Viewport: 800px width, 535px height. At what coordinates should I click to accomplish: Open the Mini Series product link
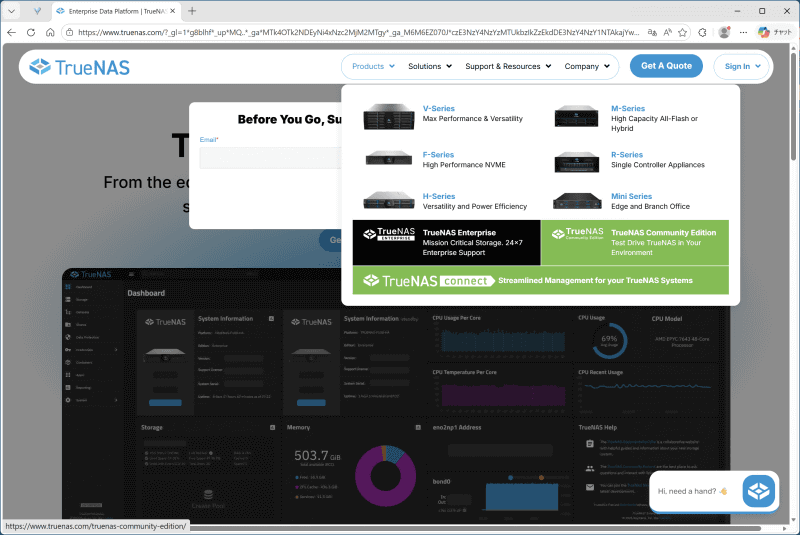pyautogui.click(x=631, y=196)
